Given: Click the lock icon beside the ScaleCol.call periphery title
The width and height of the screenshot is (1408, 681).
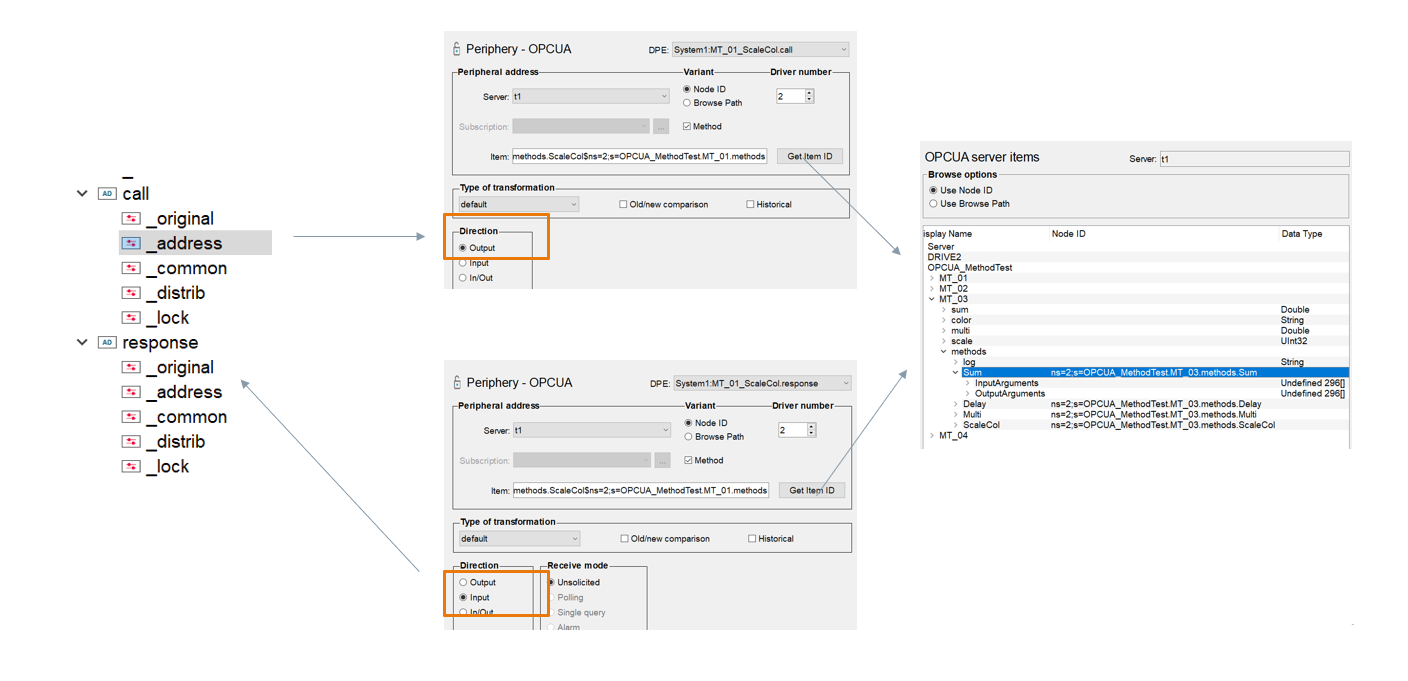Looking at the screenshot, I should click(x=457, y=49).
